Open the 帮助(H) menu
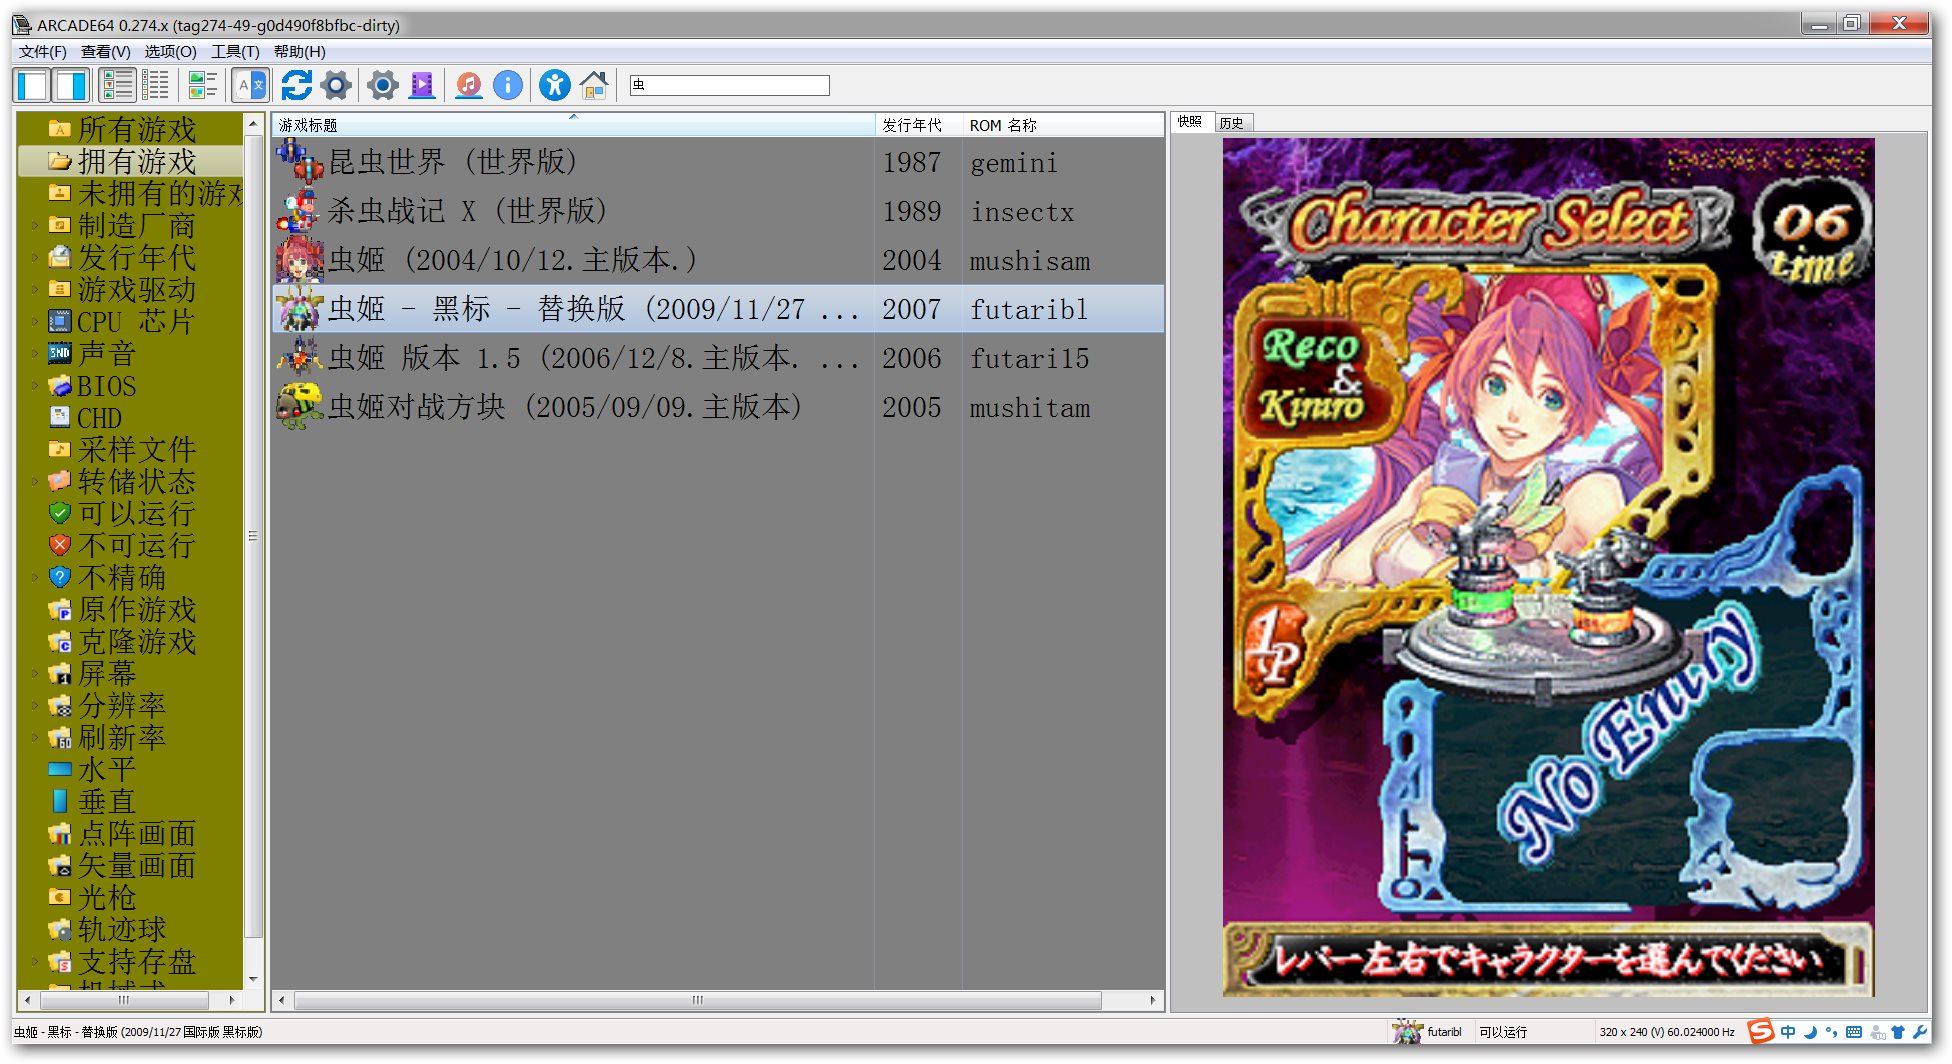This screenshot has width=1952, height=1064. 299,52
